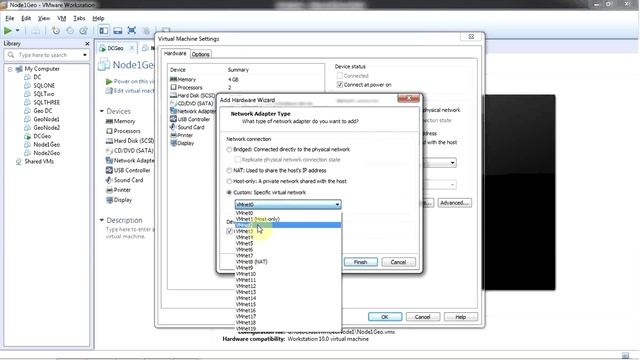Click the Take Snapshot toolbar icon
Screen dimensions: 640x360
[x=56, y=31]
